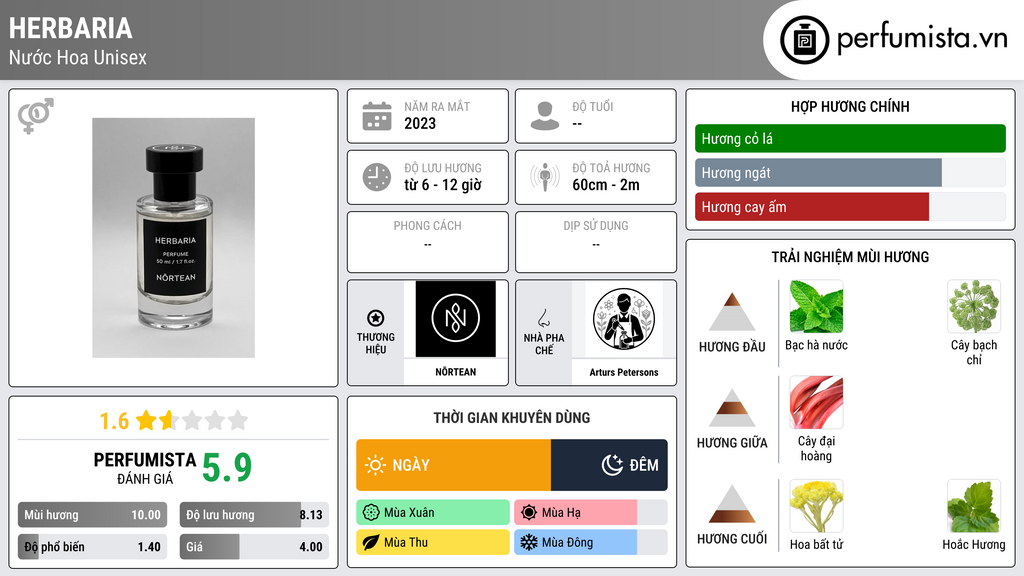The image size is (1024, 576).
Task: Click the Mùa Đông season bar
Action: tap(590, 542)
